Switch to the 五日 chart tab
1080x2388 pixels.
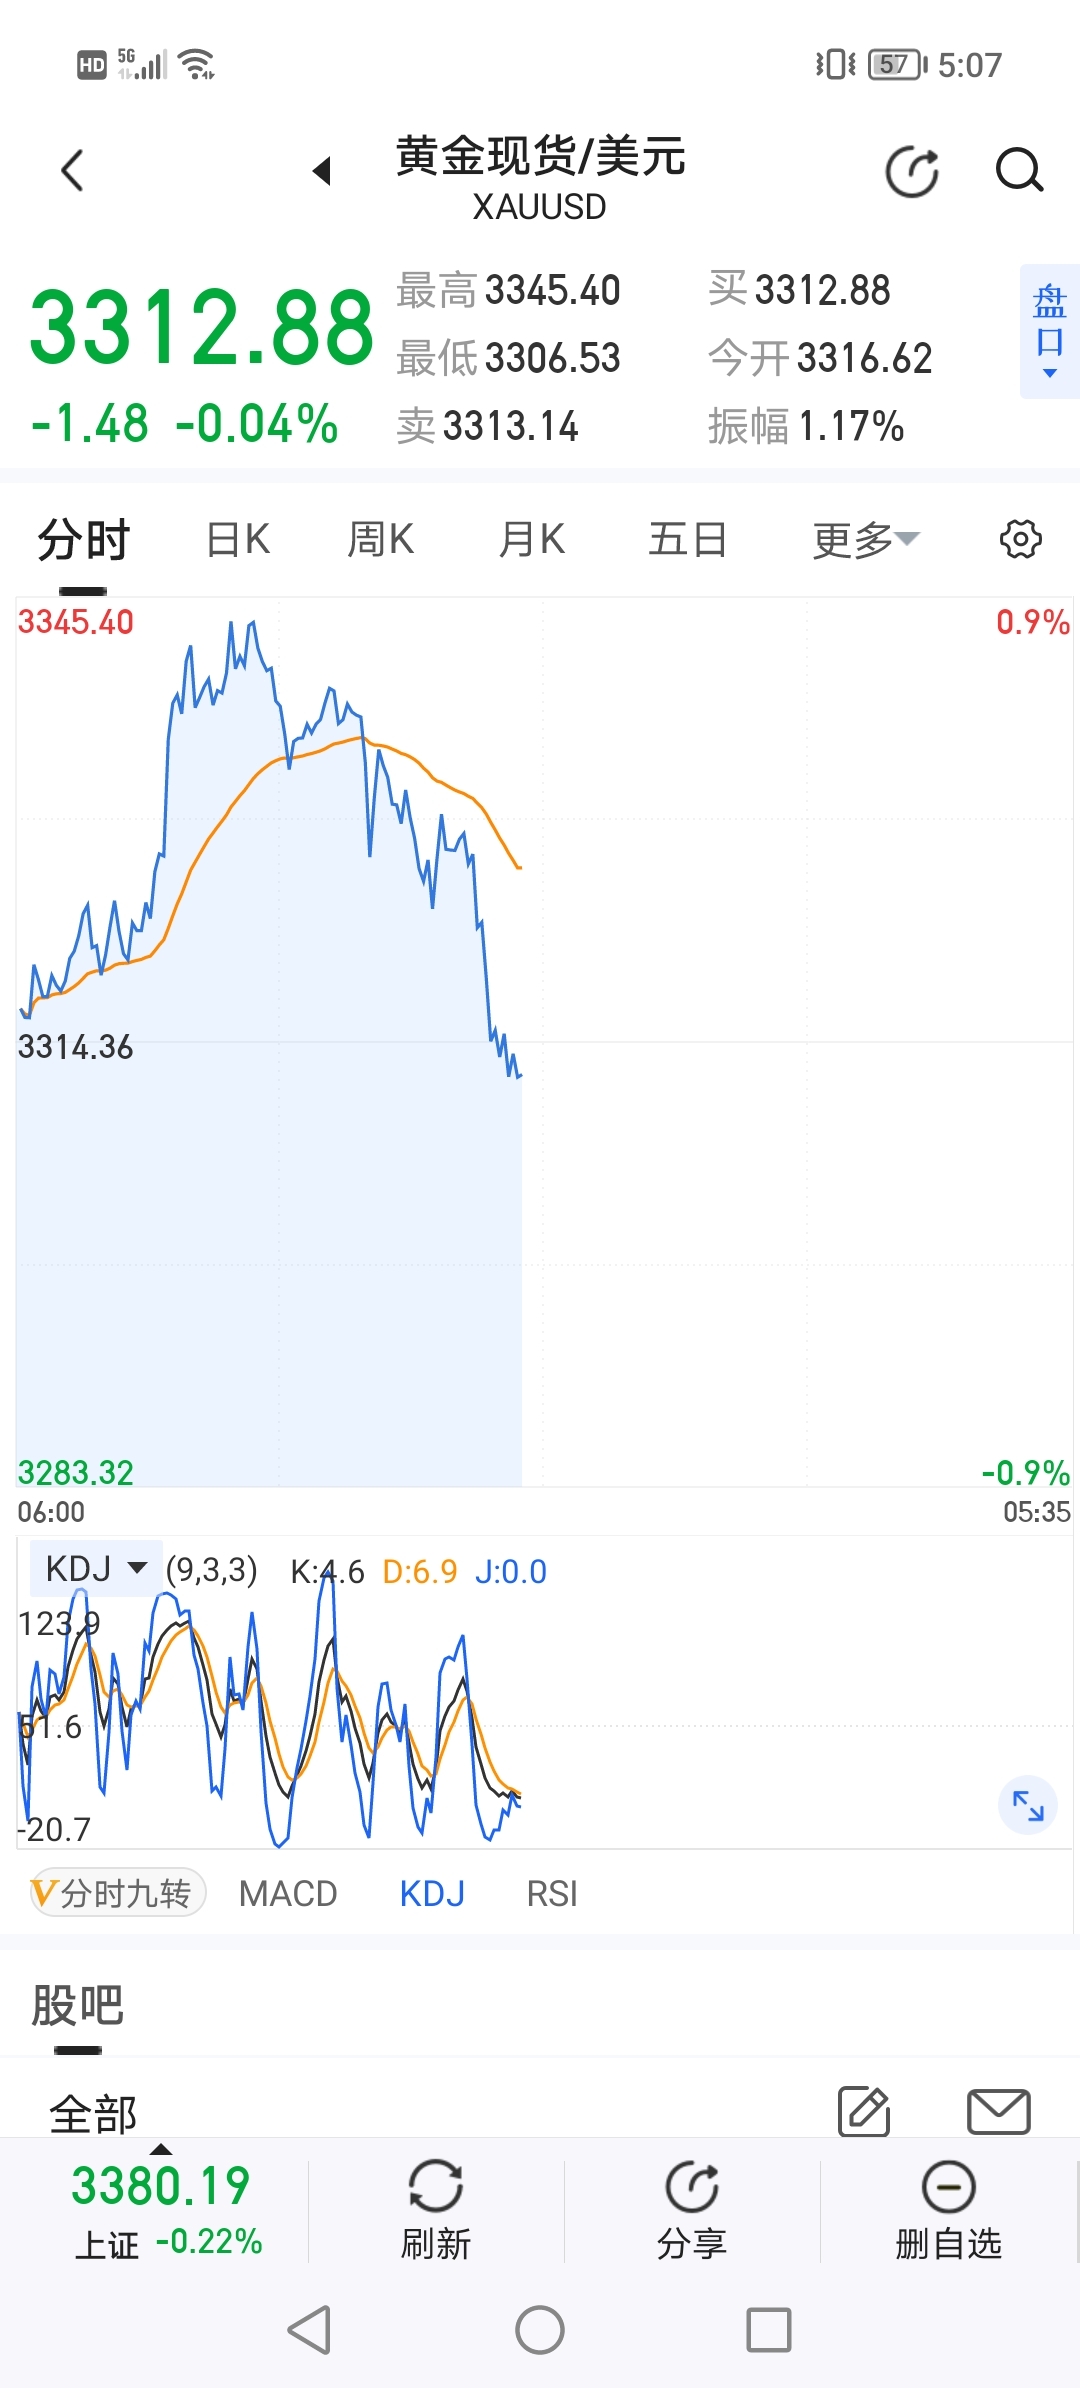[687, 540]
